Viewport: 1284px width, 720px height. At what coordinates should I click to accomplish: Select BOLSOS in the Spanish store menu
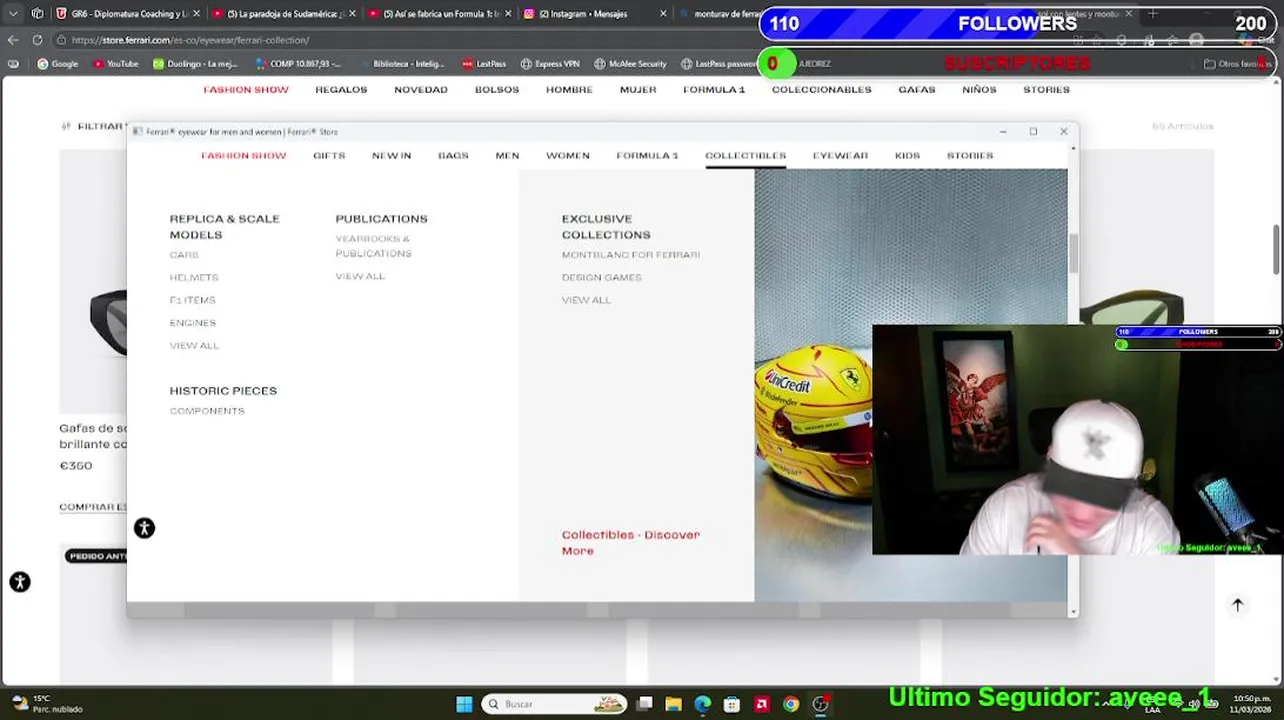click(x=497, y=90)
